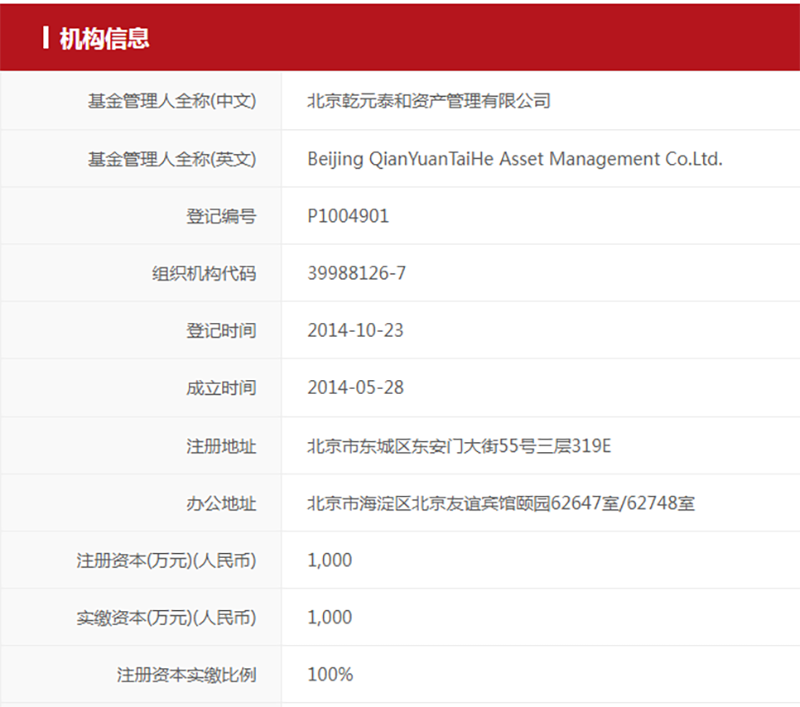The image size is (800, 707).
Task: Click the 组织机构代码 label
Action: (204, 274)
